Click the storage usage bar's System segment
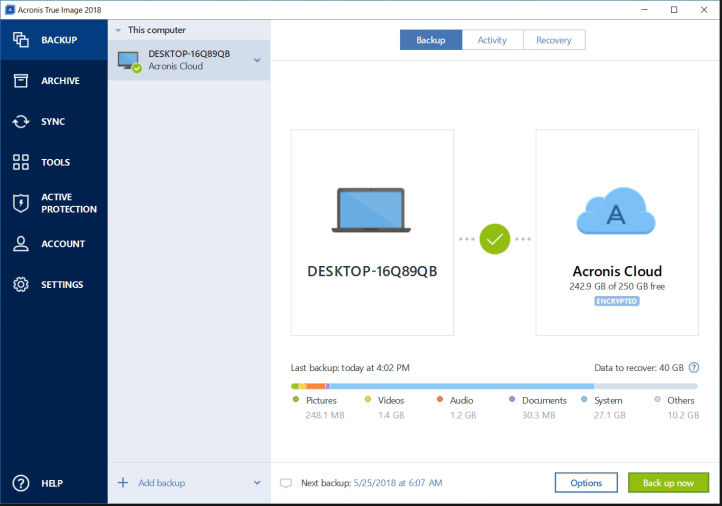 [x=462, y=386]
